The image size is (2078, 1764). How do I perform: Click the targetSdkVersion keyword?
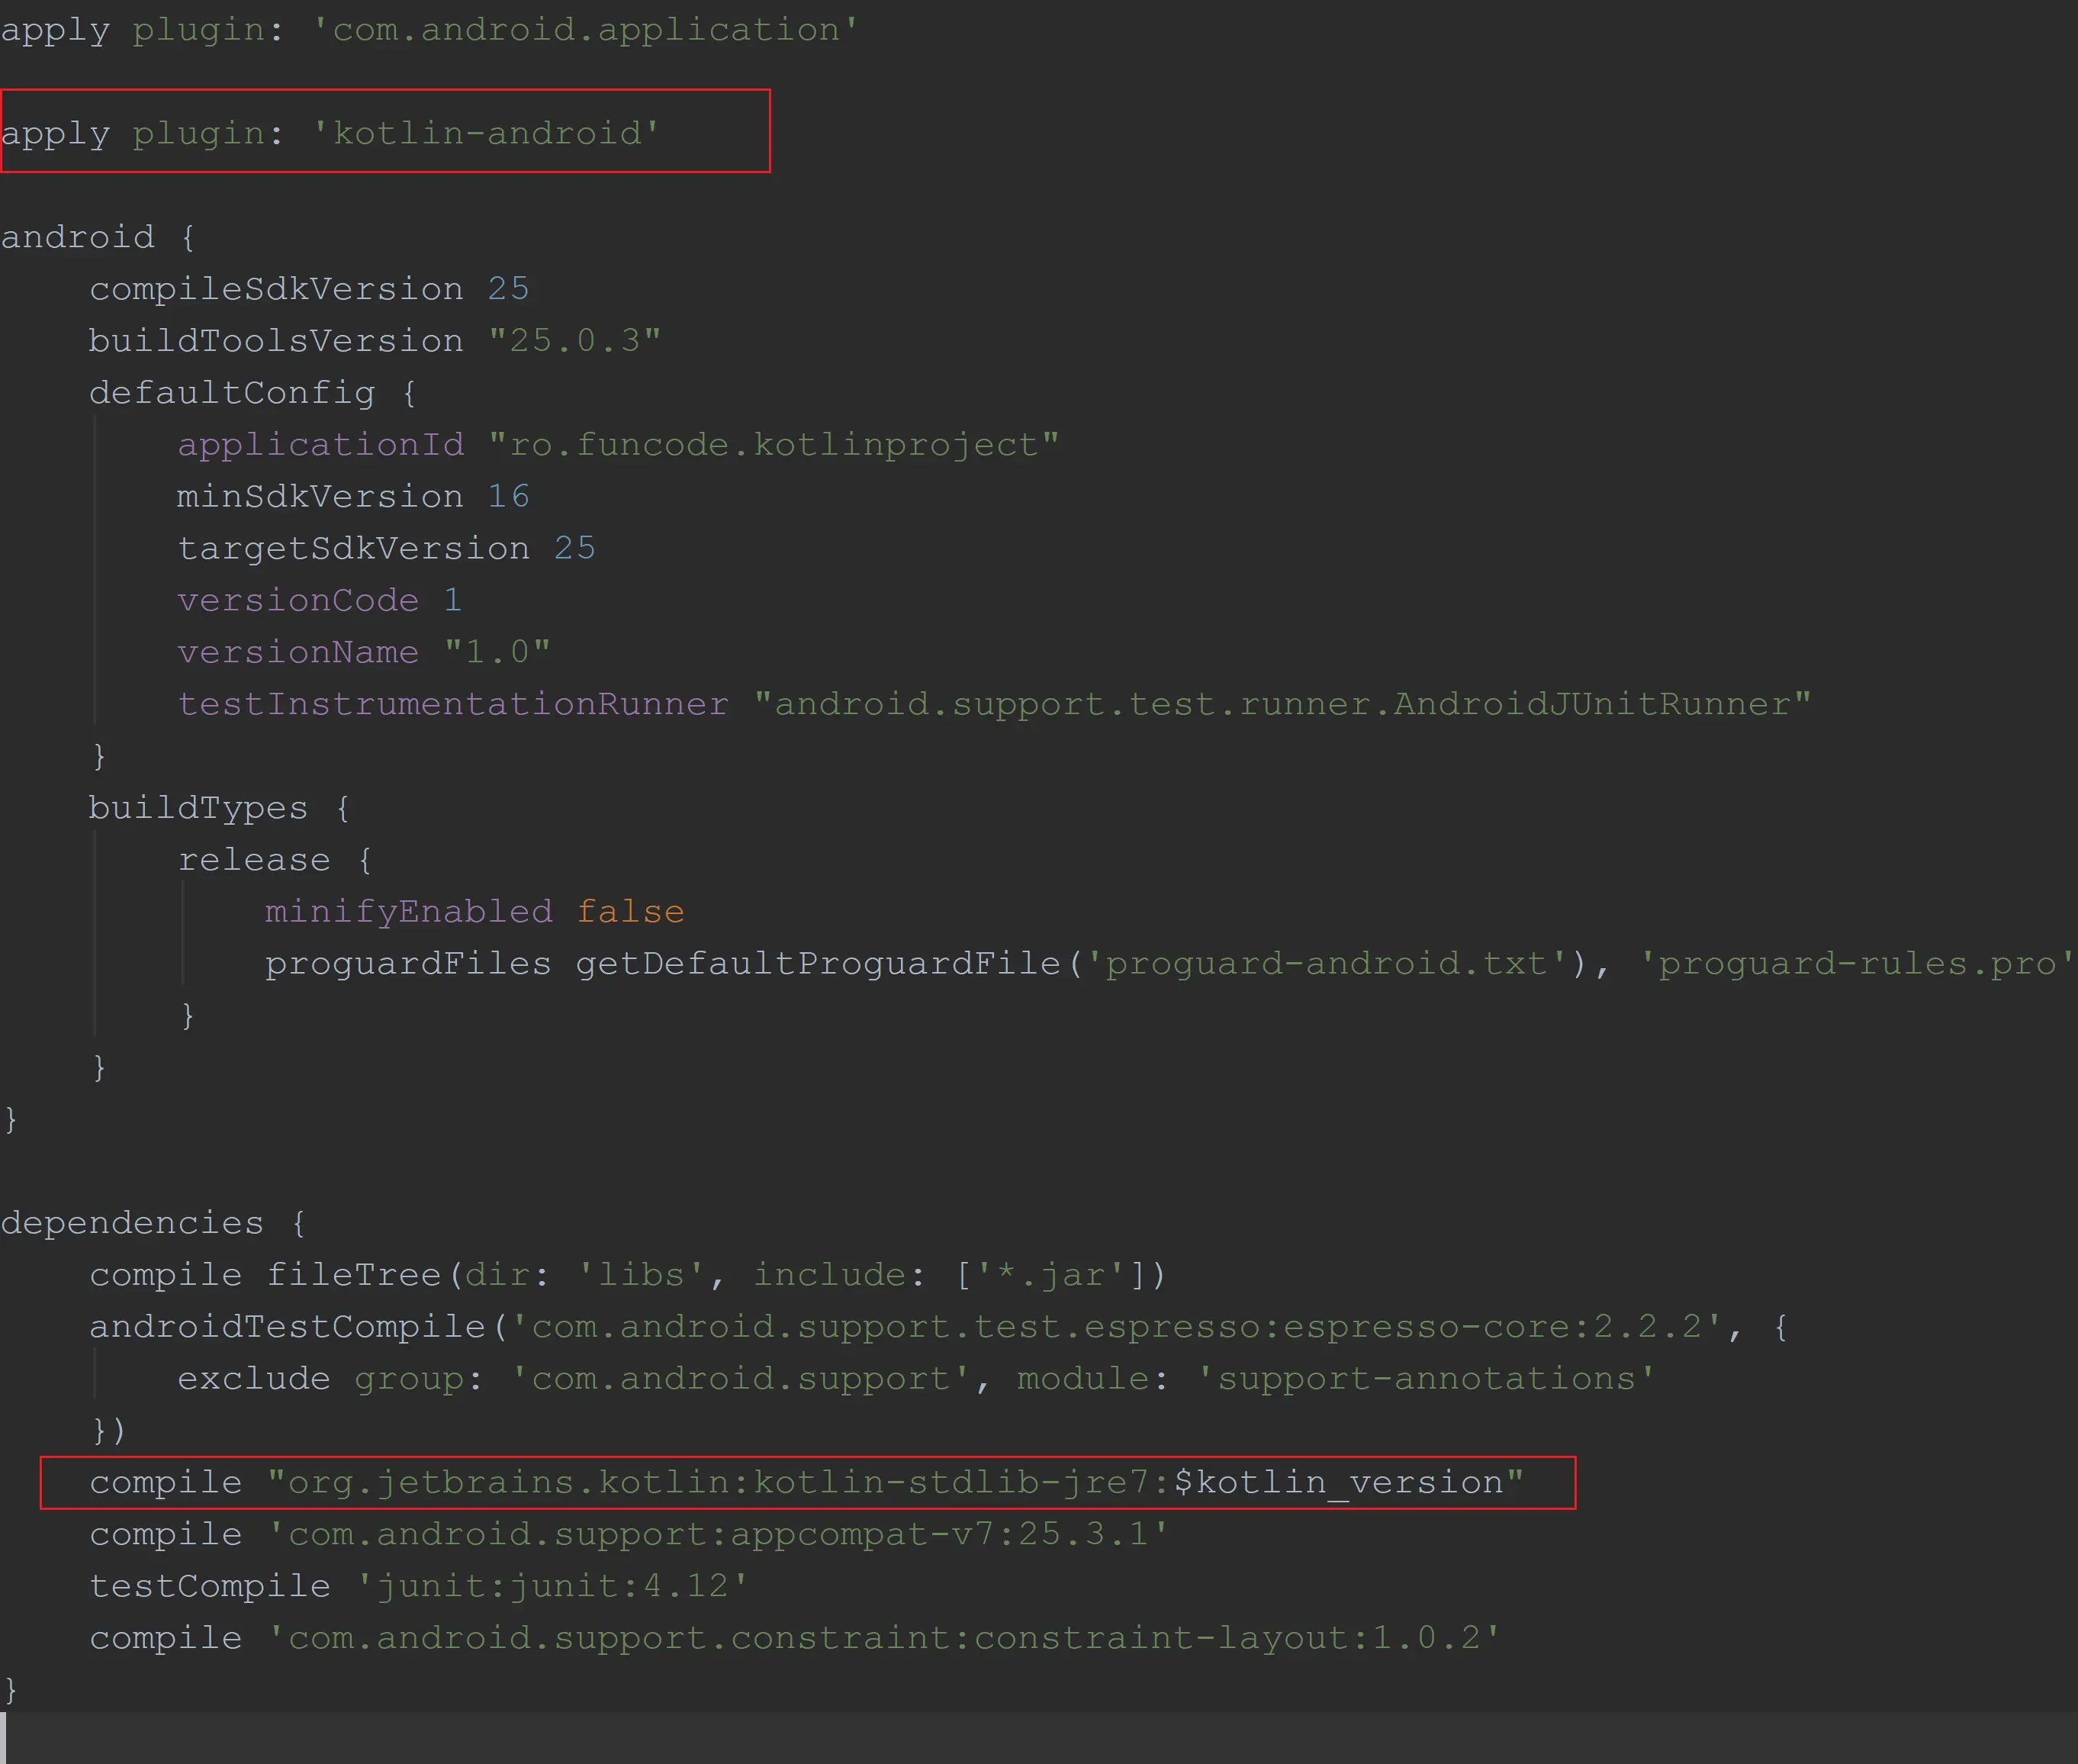point(353,549)
